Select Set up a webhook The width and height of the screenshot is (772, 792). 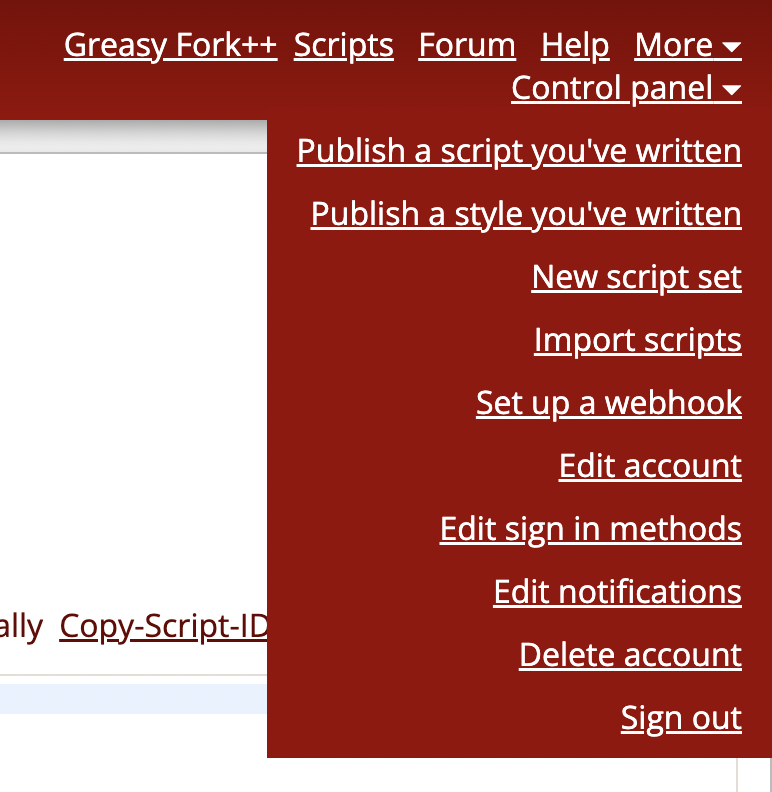[608, 403]
